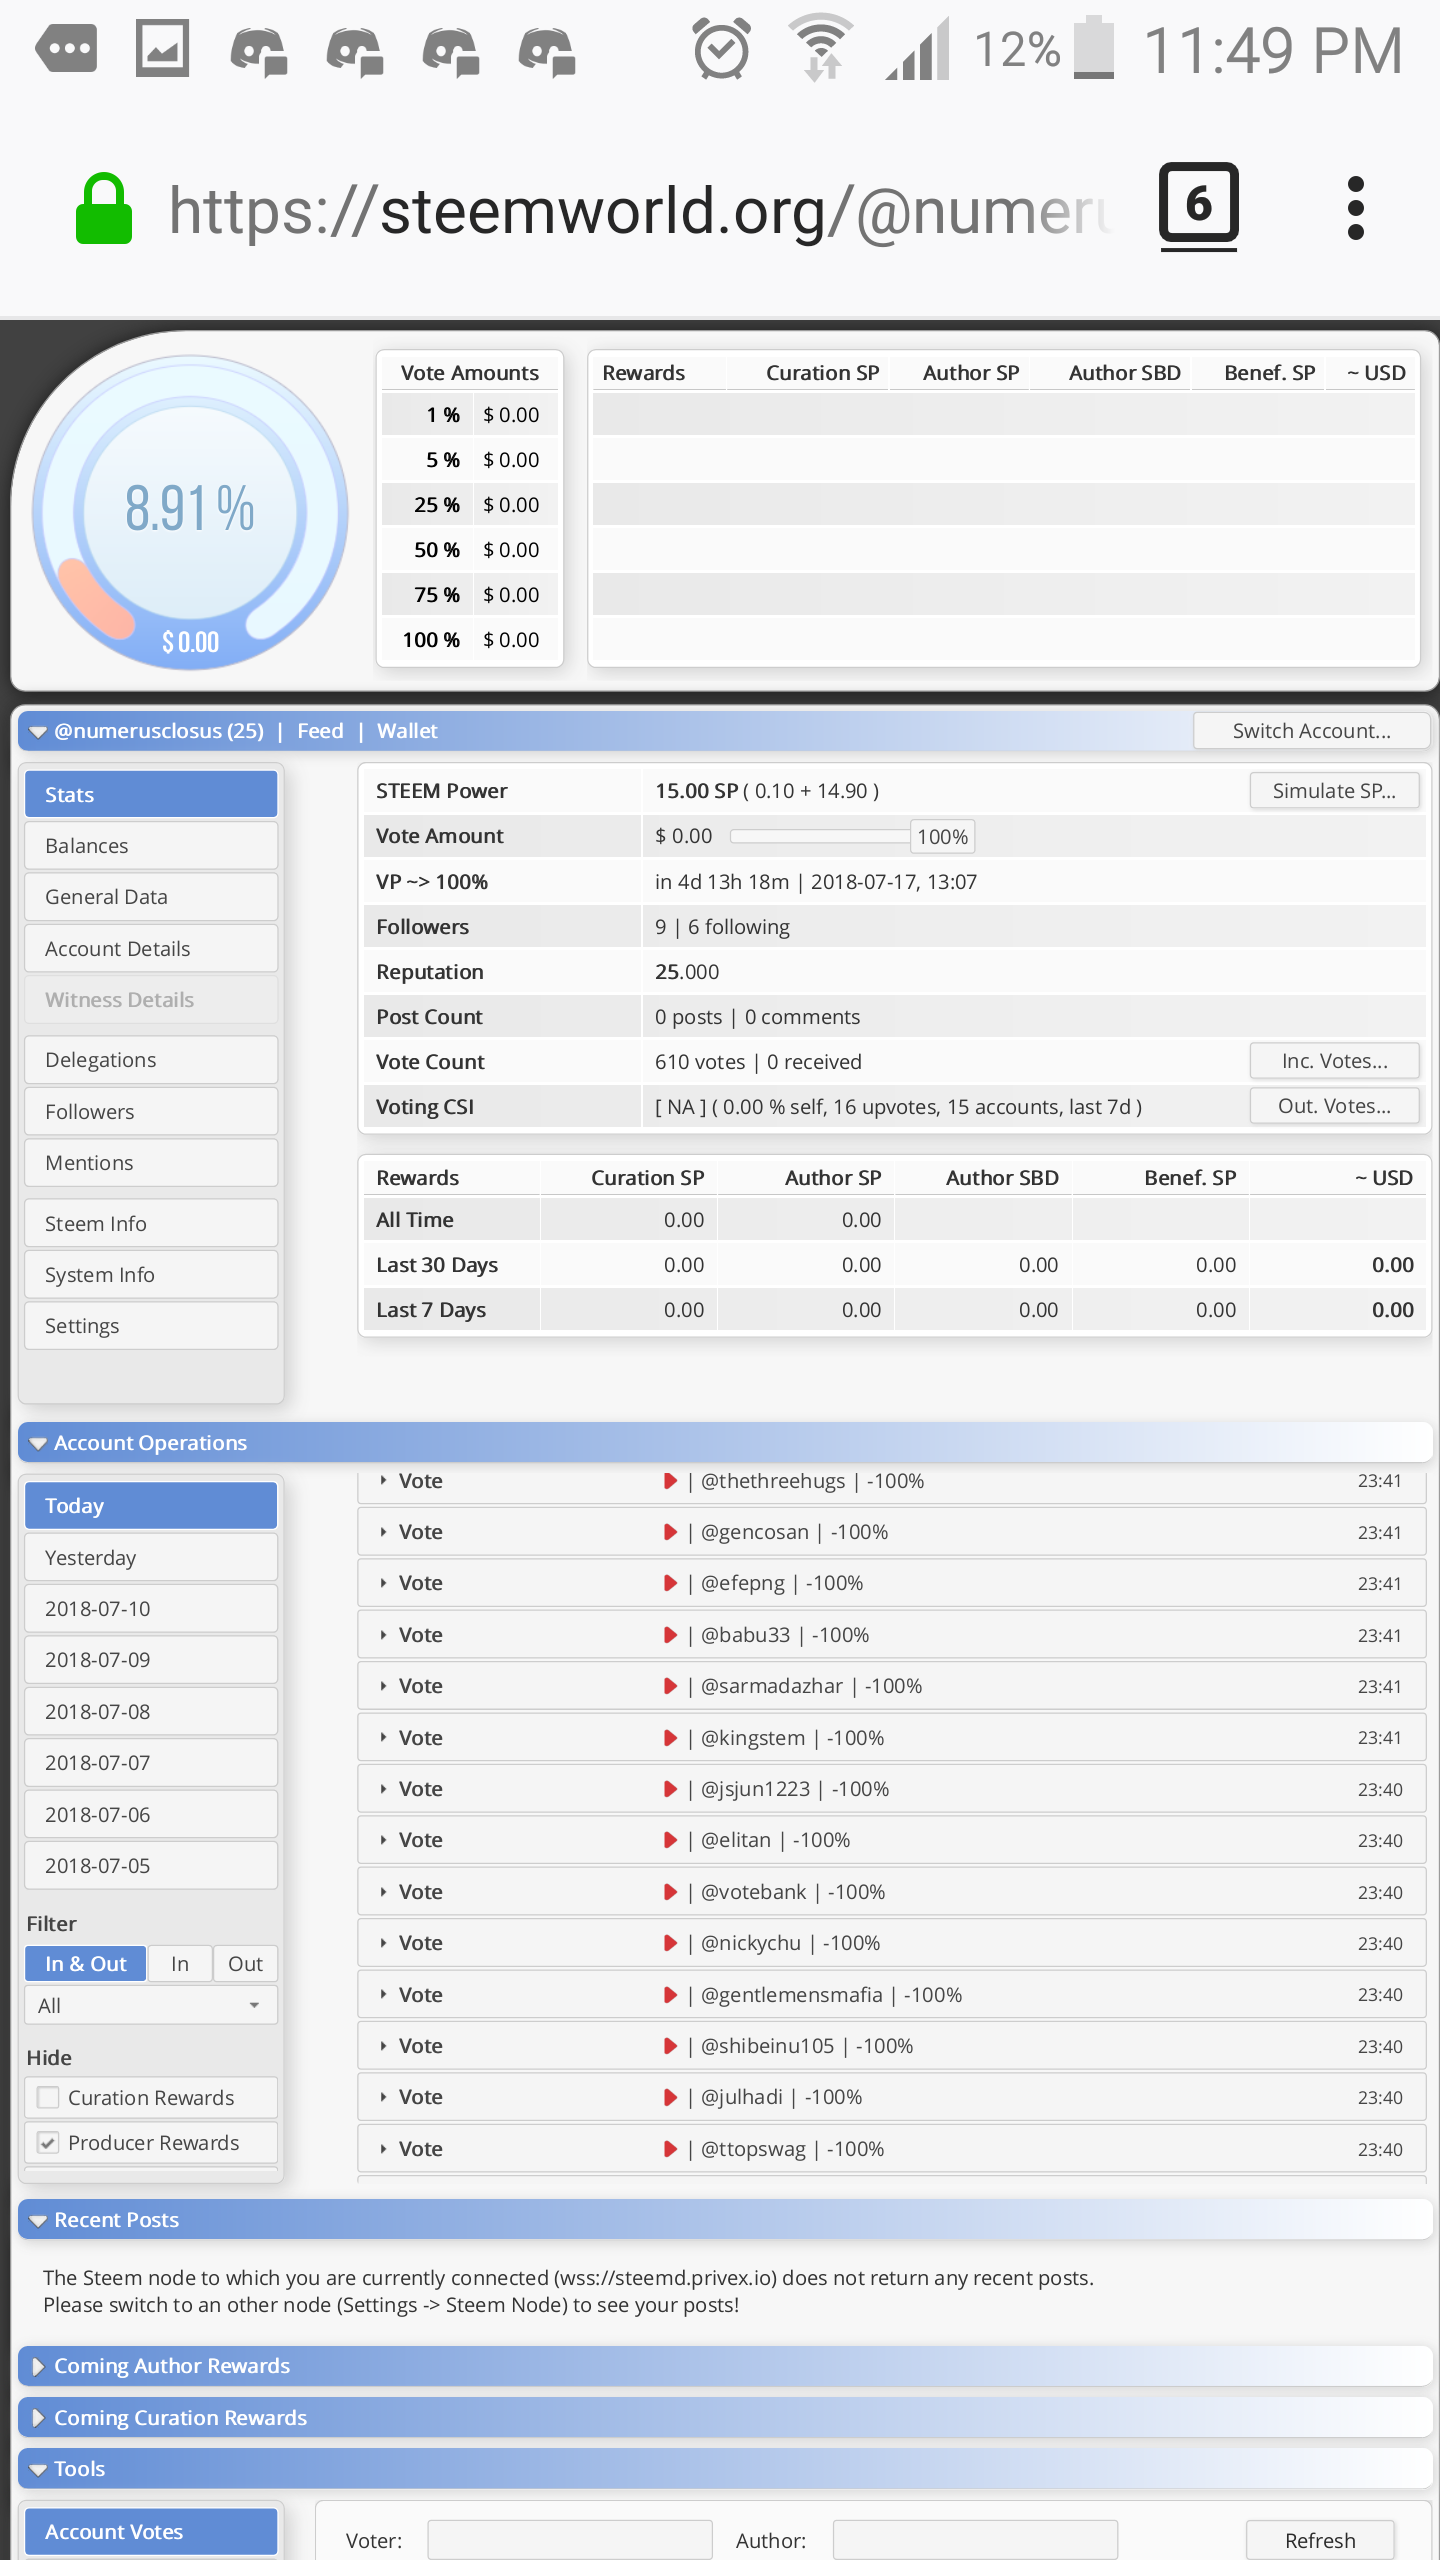Select the 2018-07-07 date entry
Viewport: 1440px width, 2560px height.
click(x=151, y=1762)
